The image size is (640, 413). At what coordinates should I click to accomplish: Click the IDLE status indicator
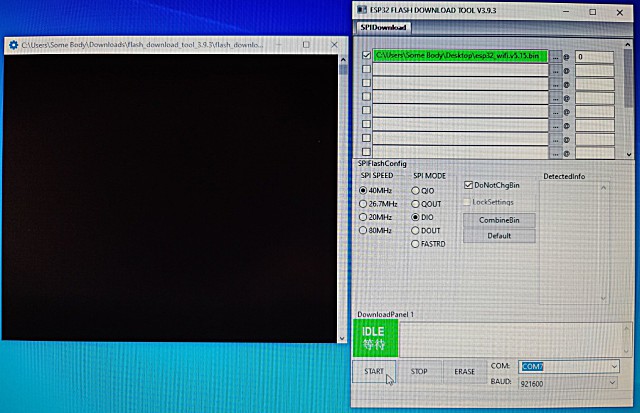[x=375, y=338]
